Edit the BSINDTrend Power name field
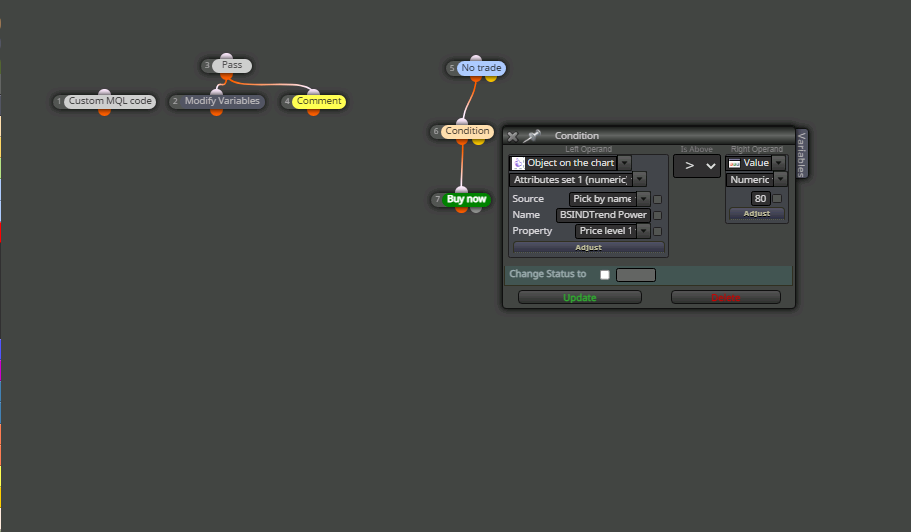 [x=603, y=215]
